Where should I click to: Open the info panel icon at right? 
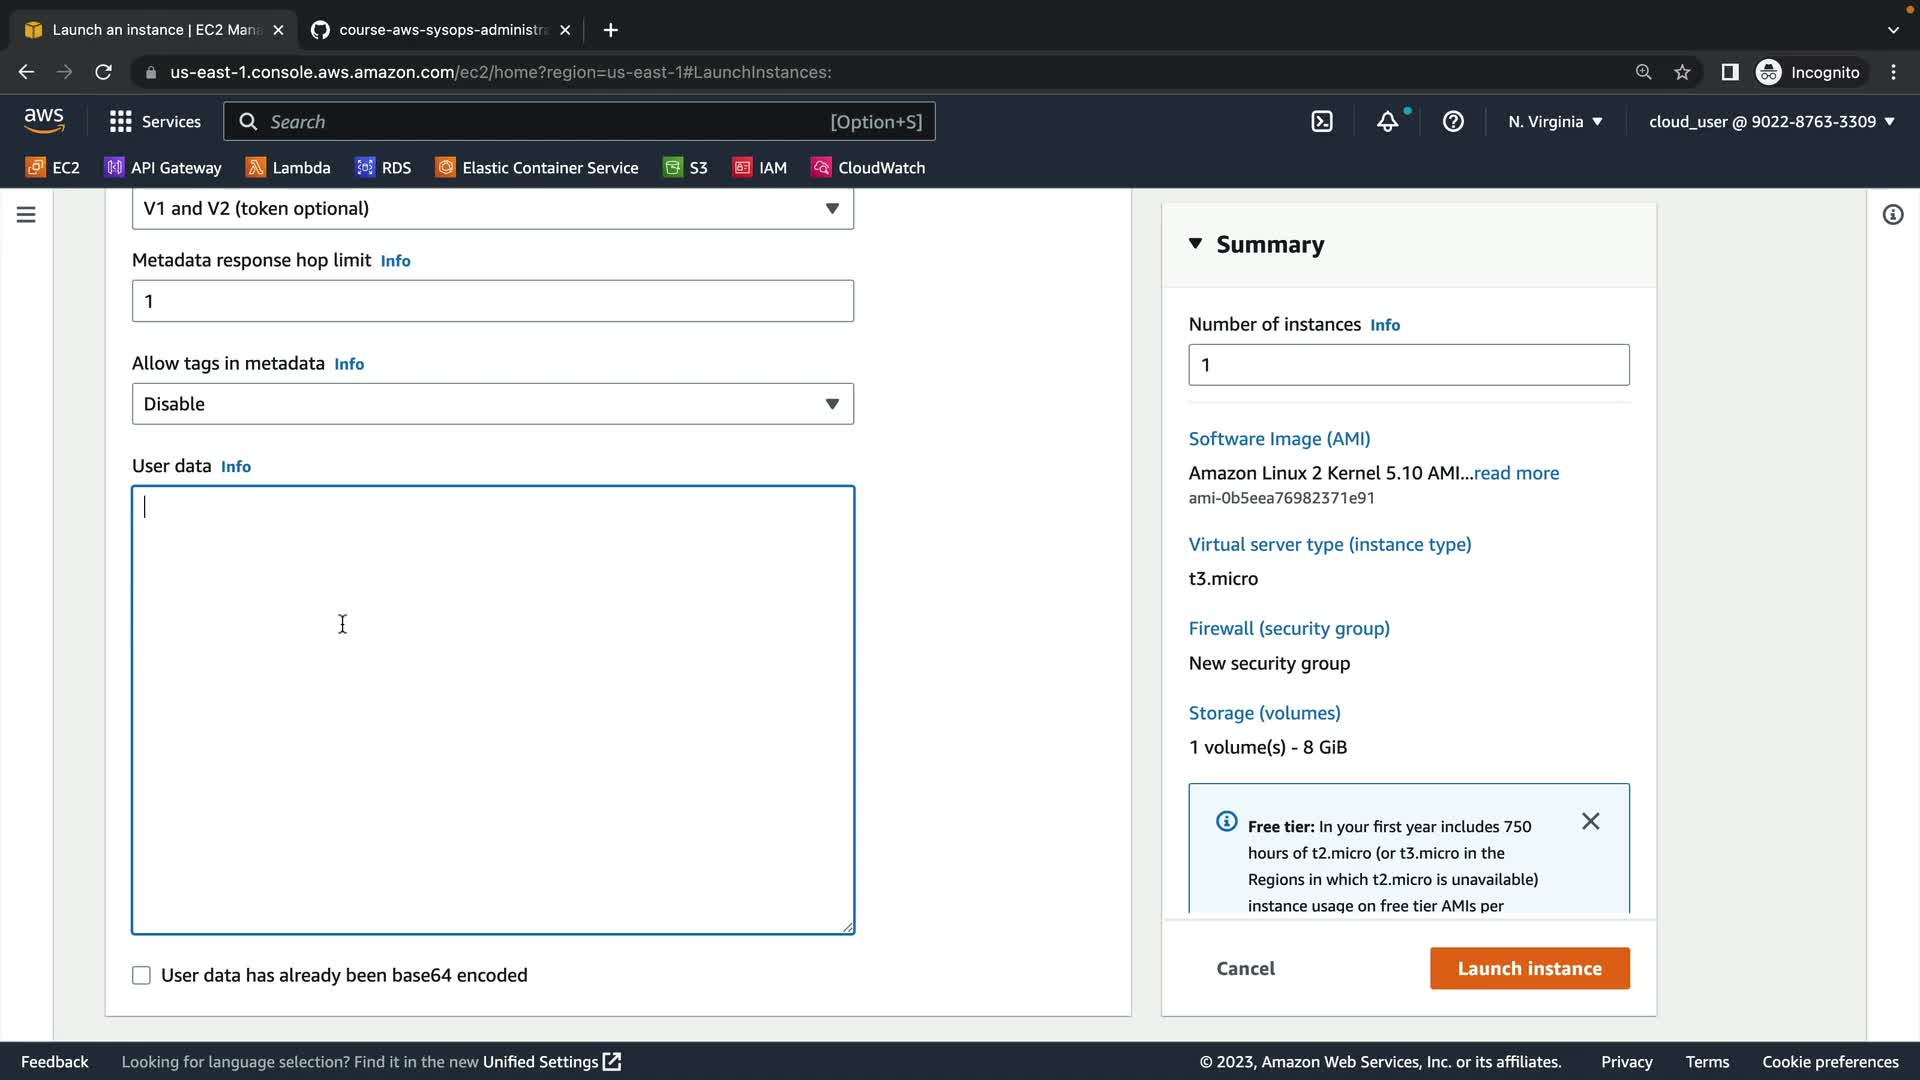coord(1892,215)
